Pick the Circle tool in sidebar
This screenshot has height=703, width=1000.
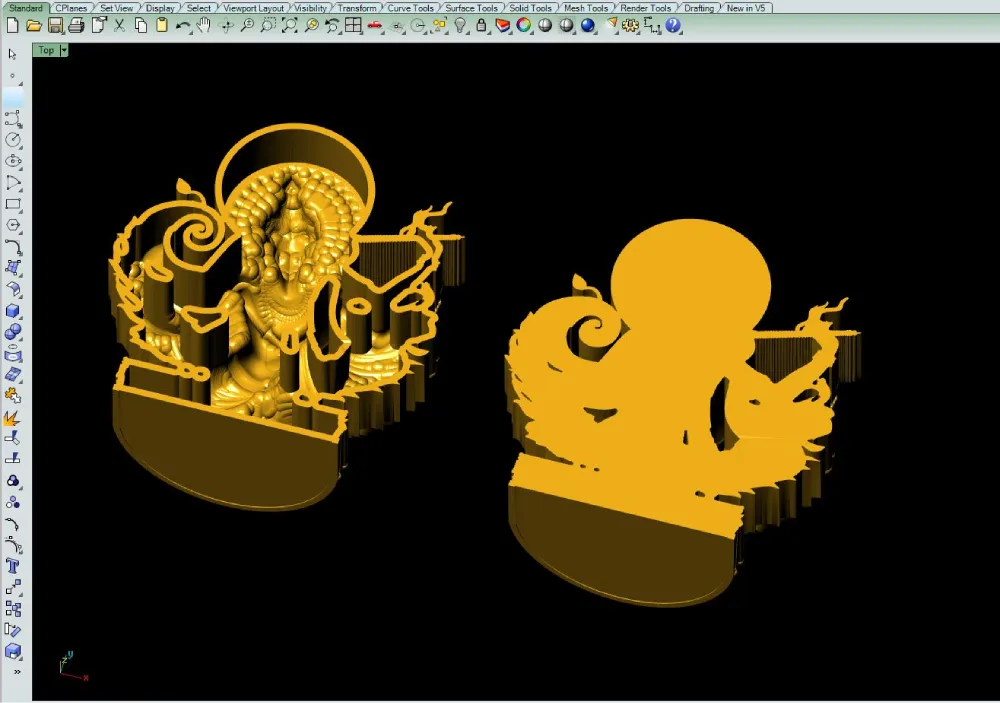pyautogui.click(x=13, y=140)
